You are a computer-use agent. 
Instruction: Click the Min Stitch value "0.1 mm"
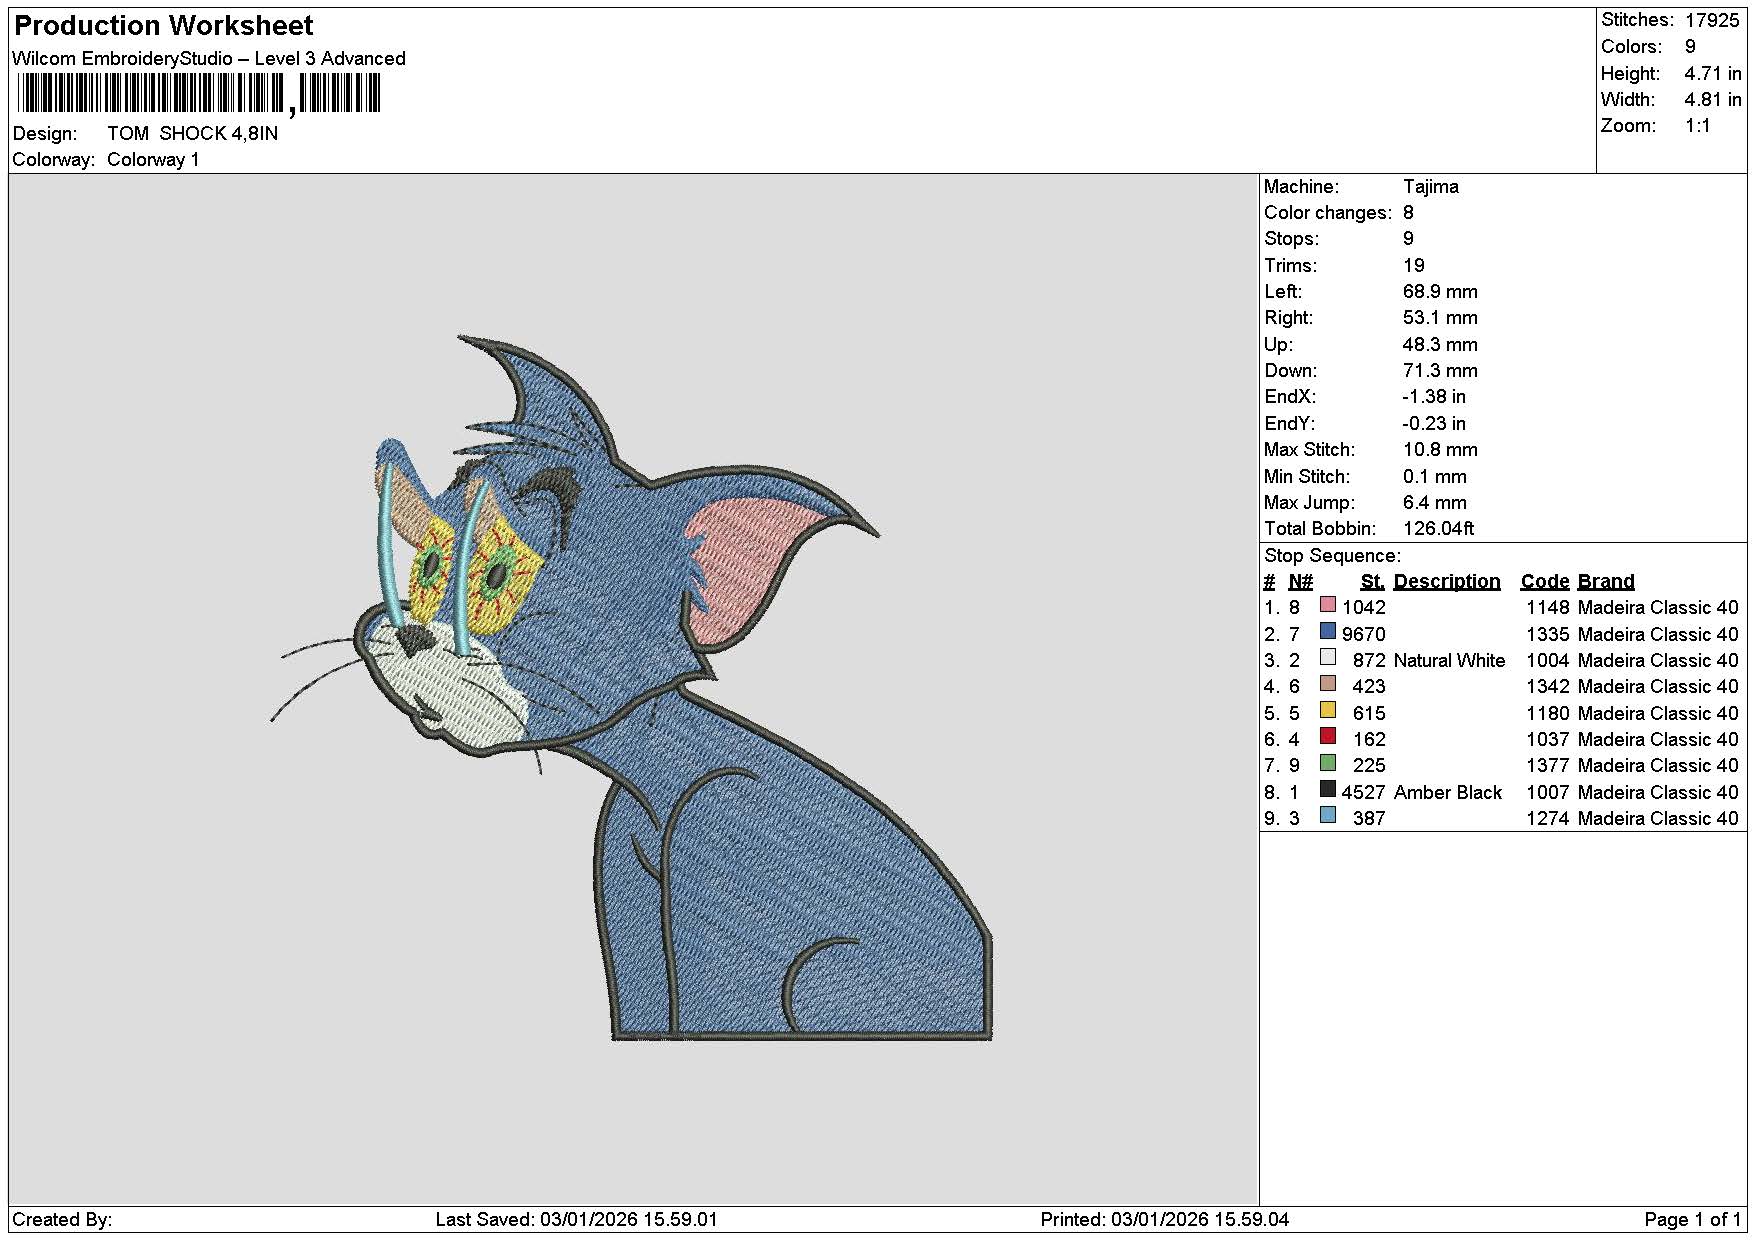(1435, 477)
